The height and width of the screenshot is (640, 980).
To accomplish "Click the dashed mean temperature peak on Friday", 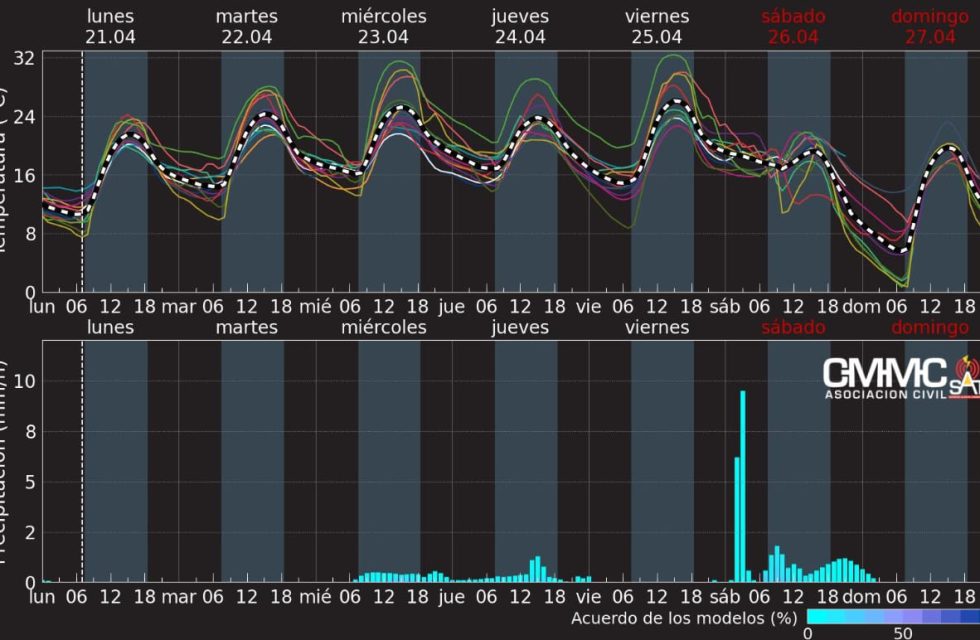I will [x=678, y=102].
